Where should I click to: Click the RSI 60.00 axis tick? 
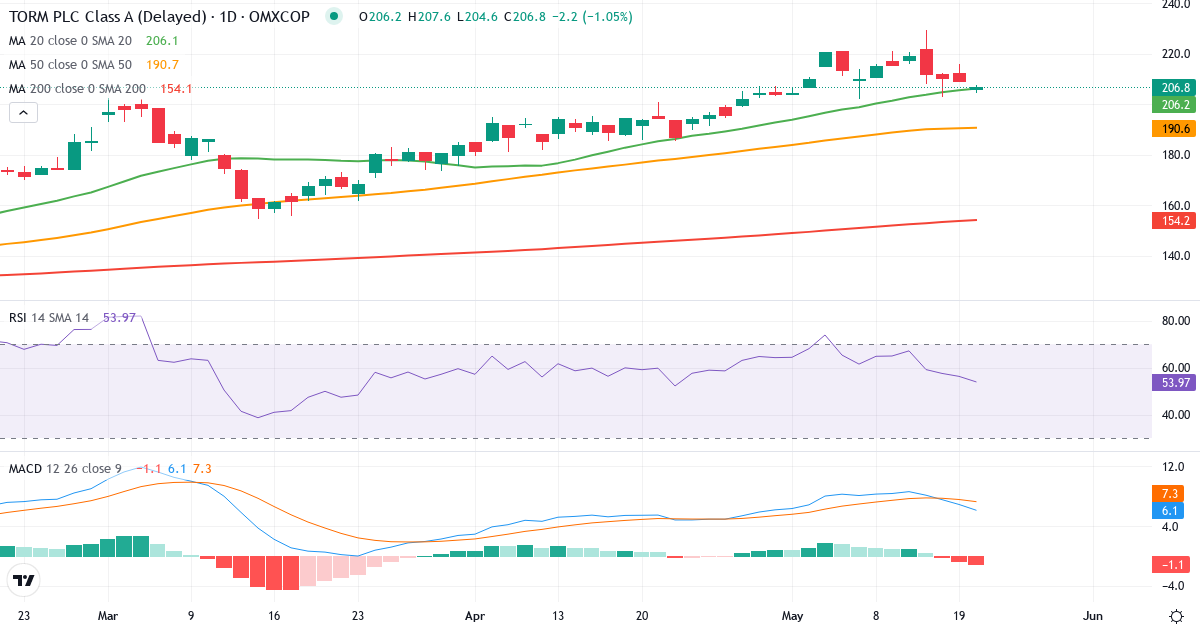coord(1174,368)
